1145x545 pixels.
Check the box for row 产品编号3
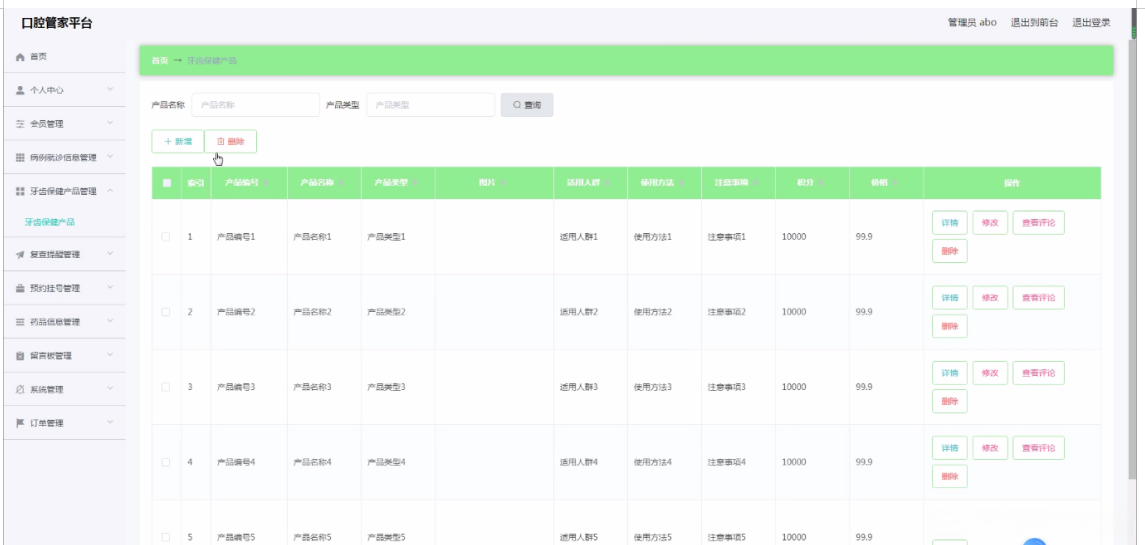[166, 386]
